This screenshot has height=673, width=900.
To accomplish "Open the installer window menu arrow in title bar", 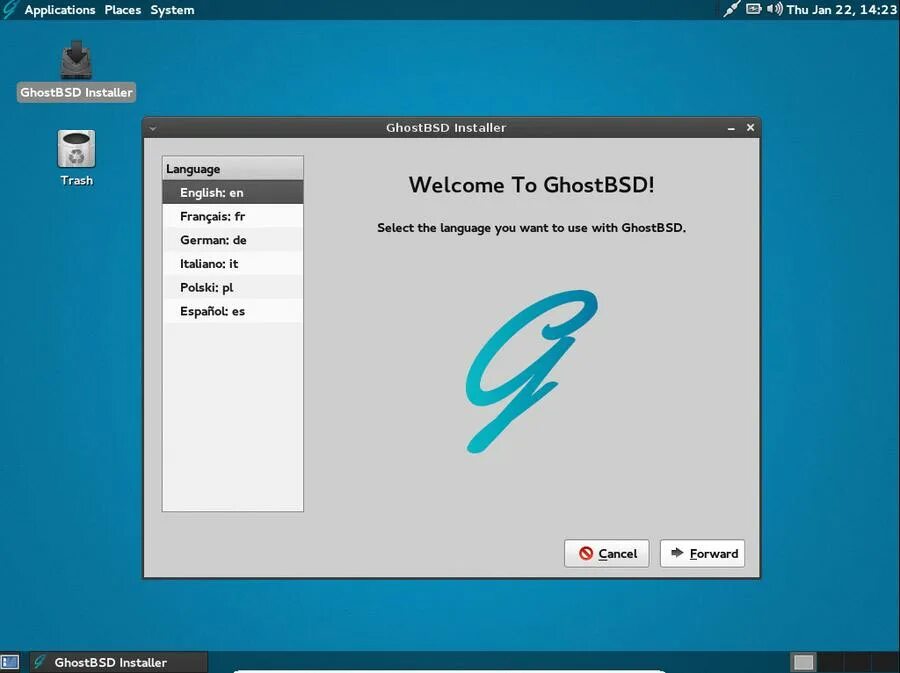I will click(153, 128).
